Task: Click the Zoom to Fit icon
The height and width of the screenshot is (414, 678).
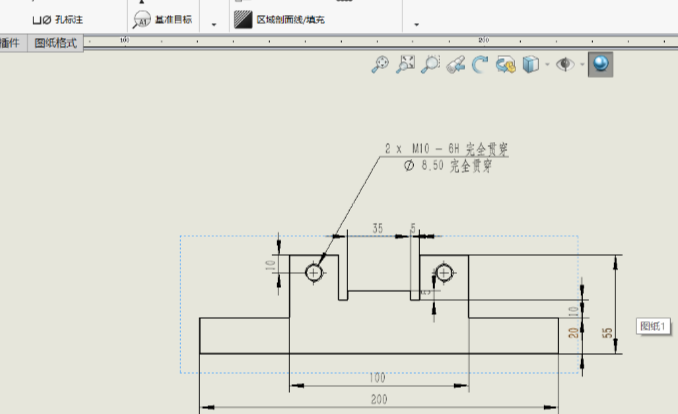Action: 380,65
